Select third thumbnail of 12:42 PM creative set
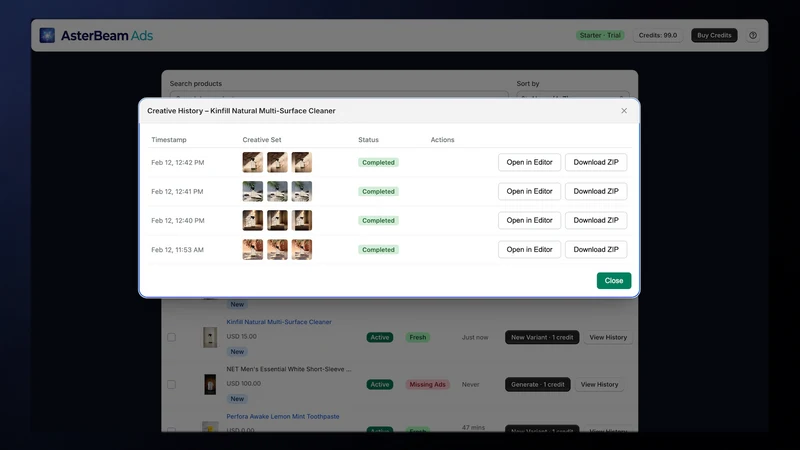The width and height of the screenshot is (800, 450). pos(302,162)
